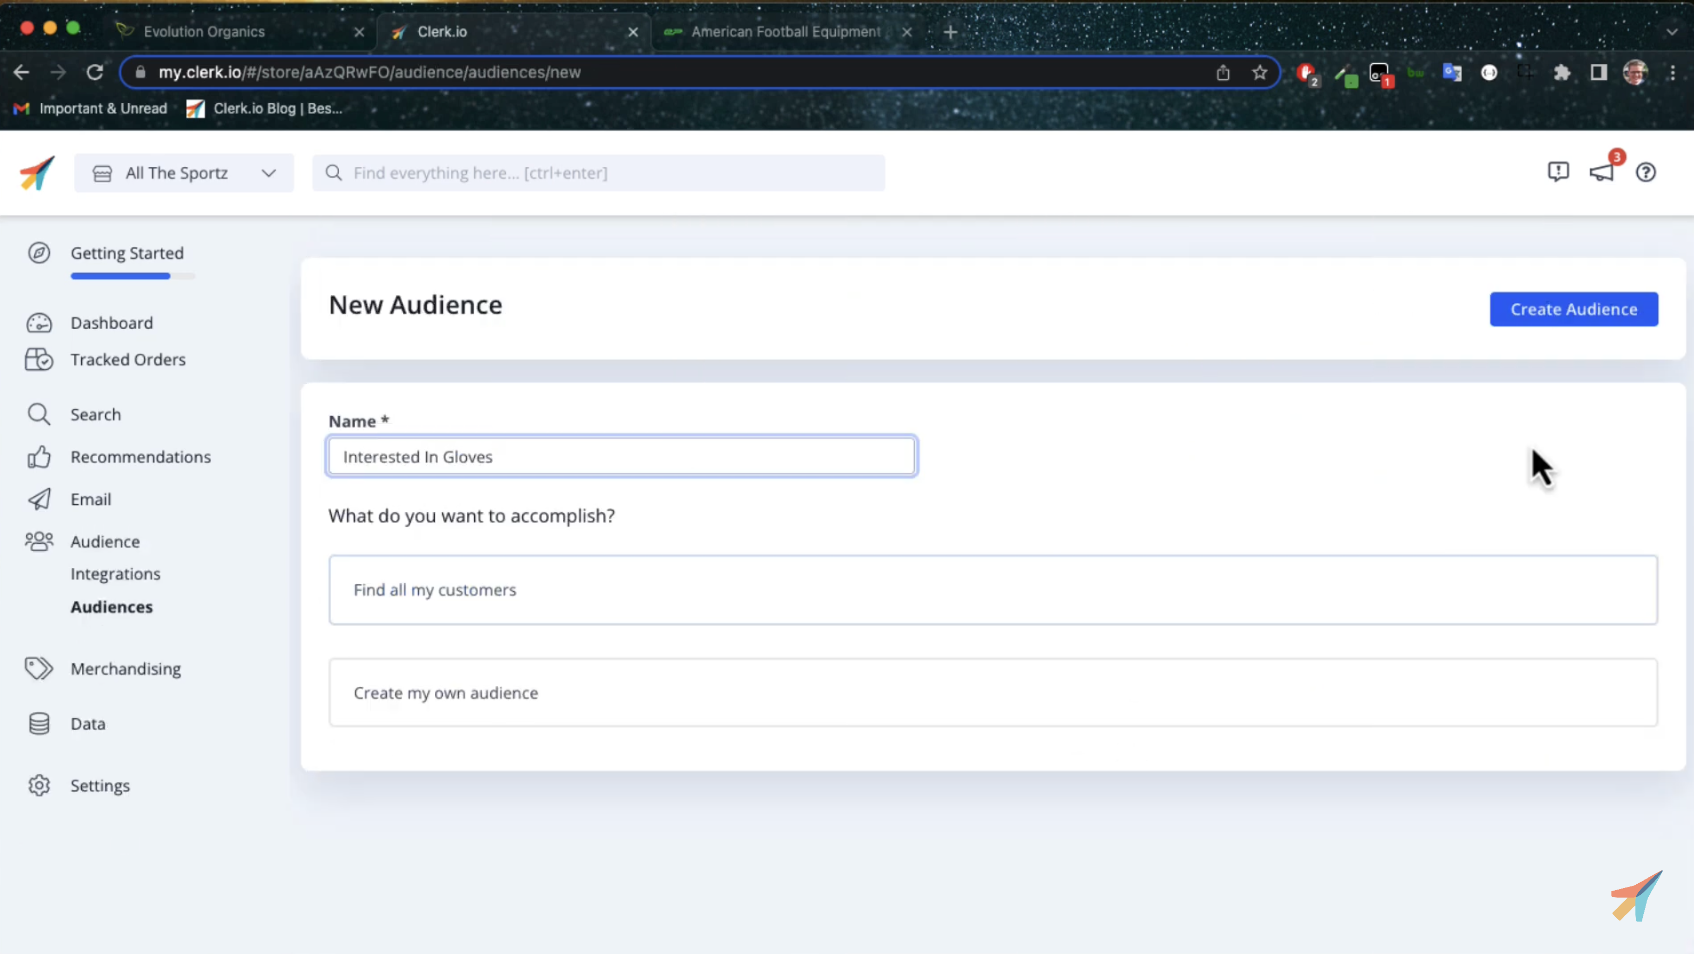Open the Integrations sub-menu link

pyautogui.click(x=115, y=574)
